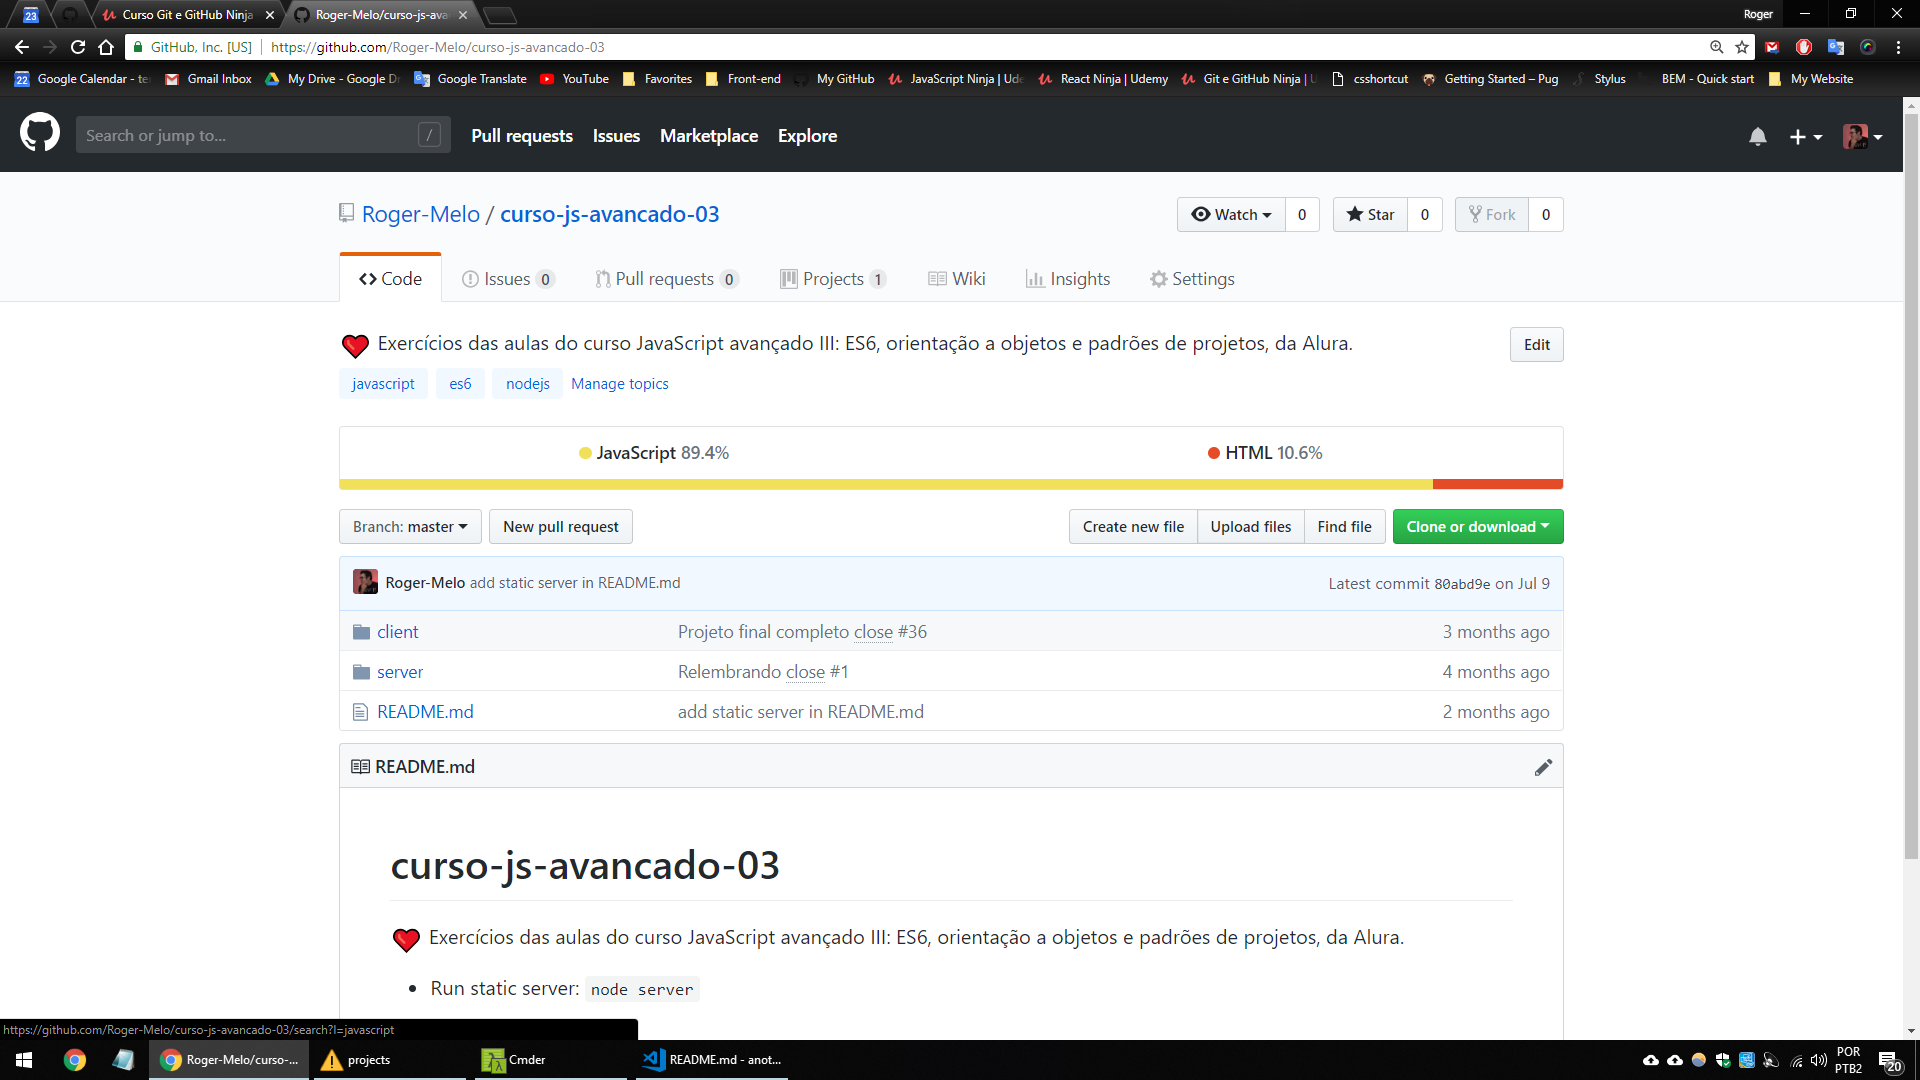Click the Fork button
This screenshot has height=1080, width=1920.
[1492, 215]
